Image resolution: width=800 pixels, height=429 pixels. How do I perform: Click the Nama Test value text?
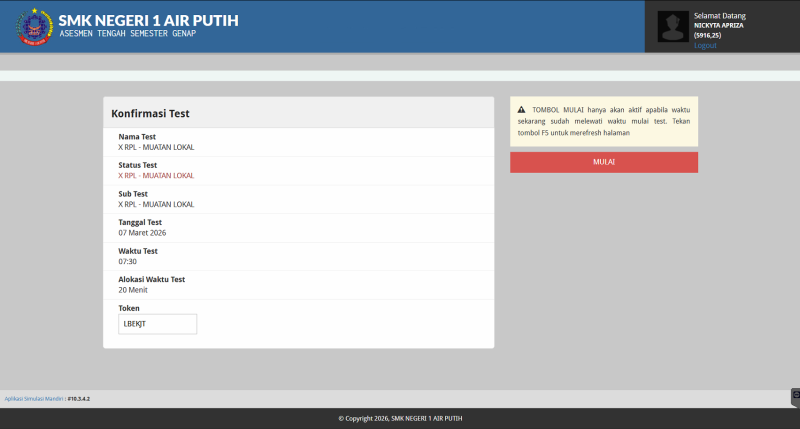pos(156,147)
